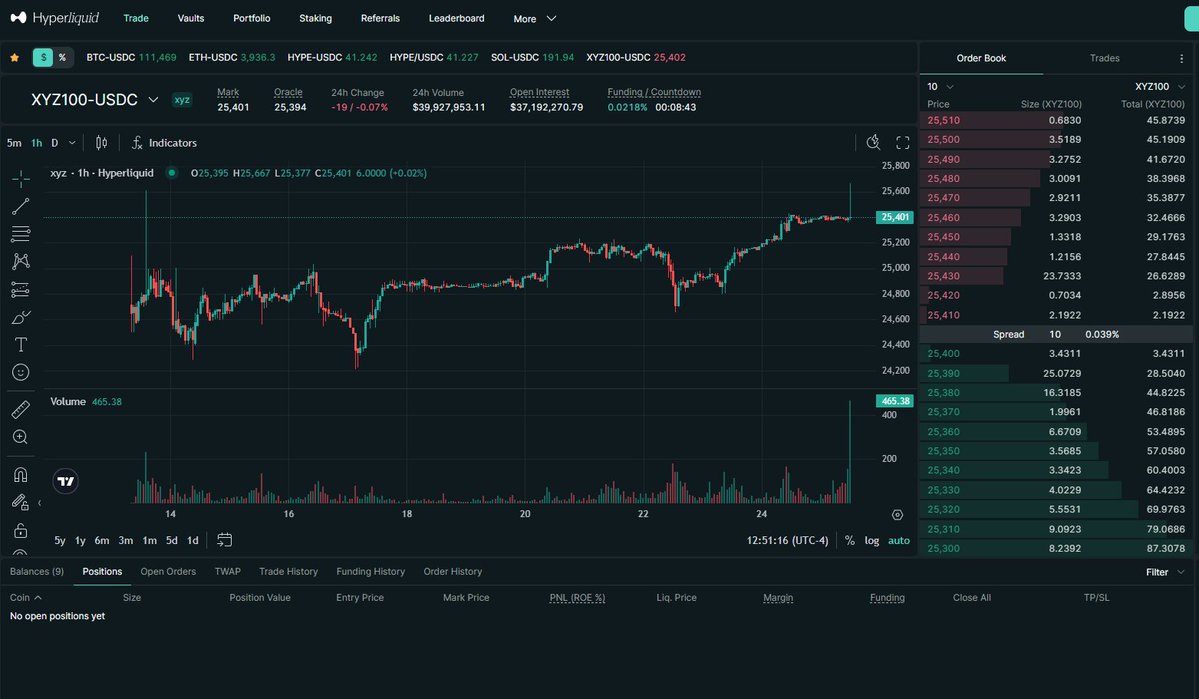Toggle auto price scale
The height and width of the screenshot is (699, 1199).
898,541
